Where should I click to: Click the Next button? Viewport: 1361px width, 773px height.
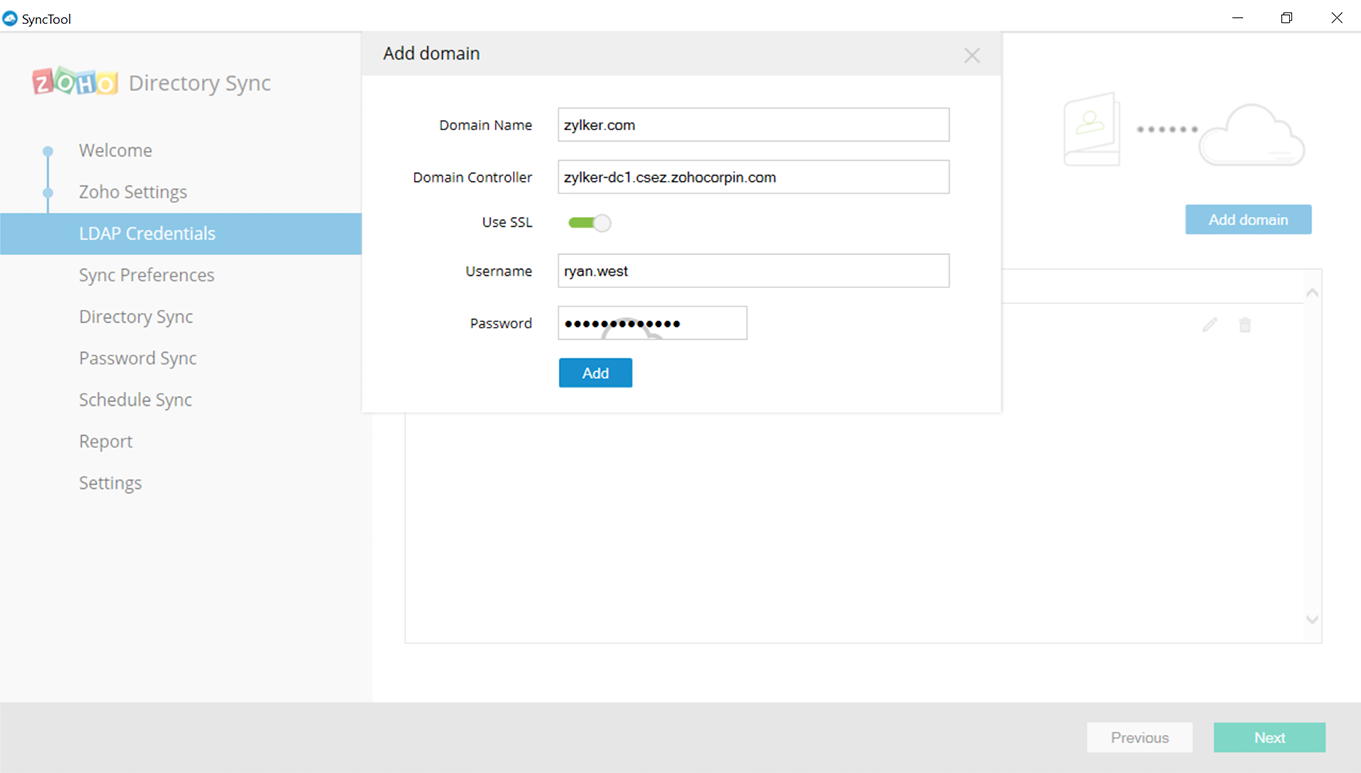(x=1270, y=738)
